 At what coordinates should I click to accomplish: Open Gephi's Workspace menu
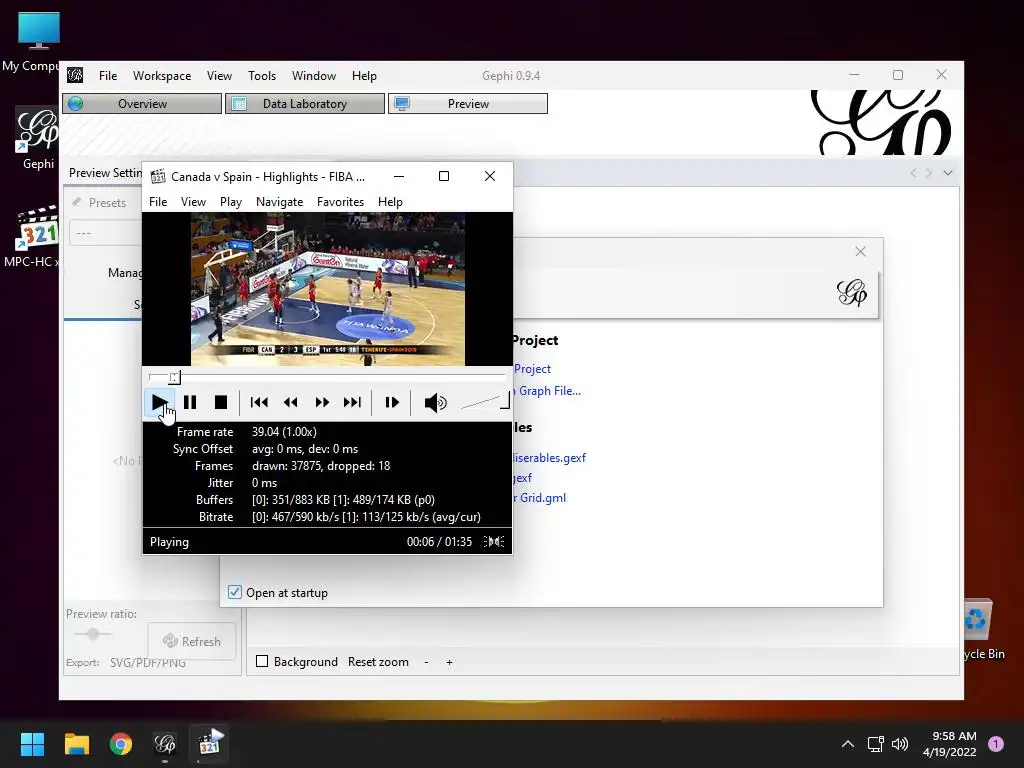(162, 76)
